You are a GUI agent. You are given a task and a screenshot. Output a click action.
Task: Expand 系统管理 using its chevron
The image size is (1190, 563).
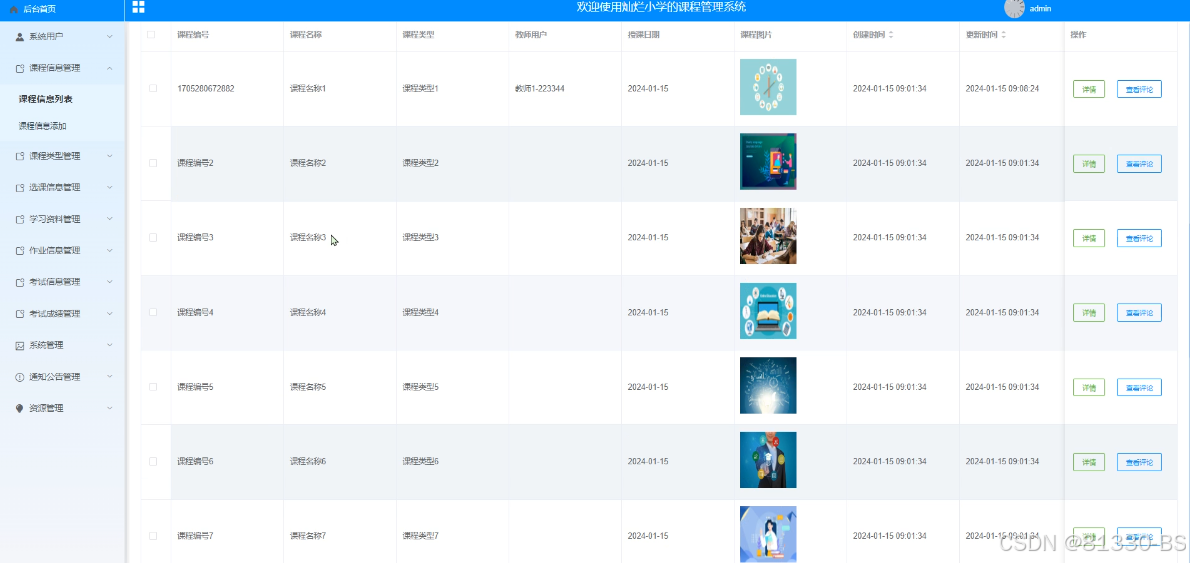[110, 345]
